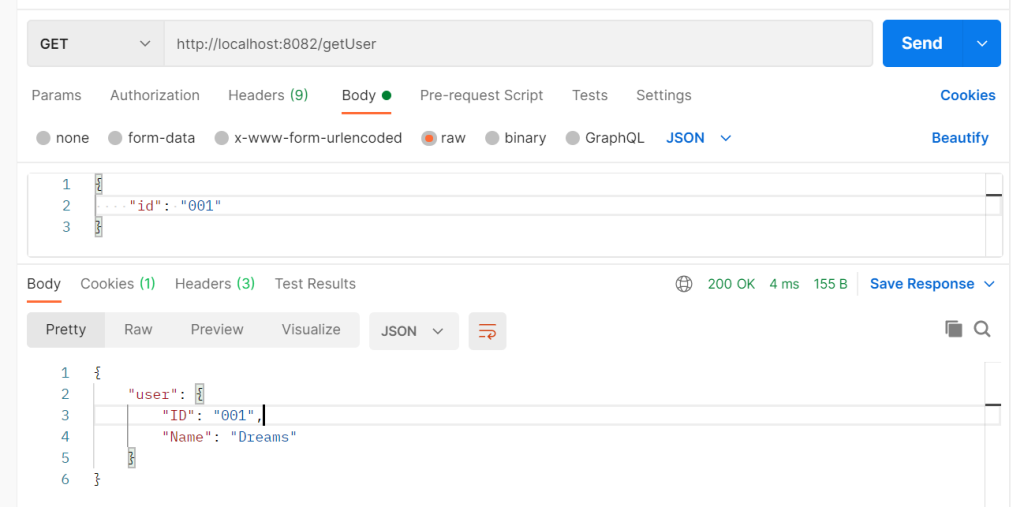Viewport: 1024px width, 507px height.
Task: Open the GET method dropdown
Action: tap(93, 44)
